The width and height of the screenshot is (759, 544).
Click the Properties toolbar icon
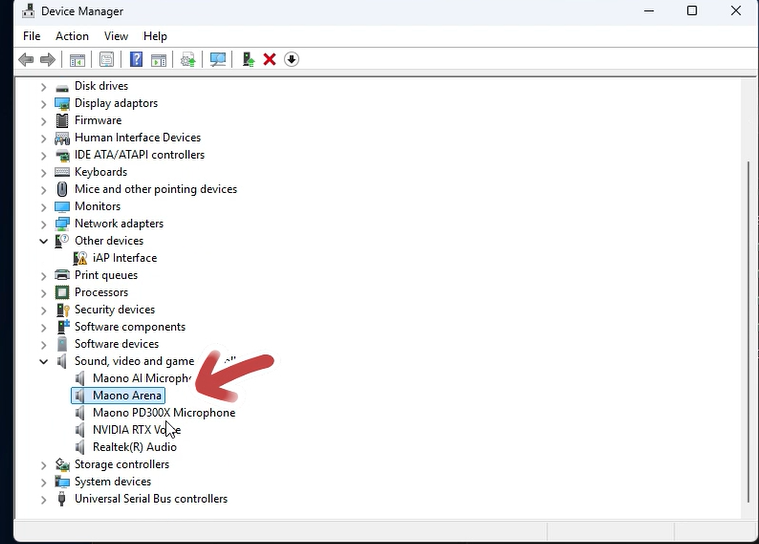pos(106,60)
